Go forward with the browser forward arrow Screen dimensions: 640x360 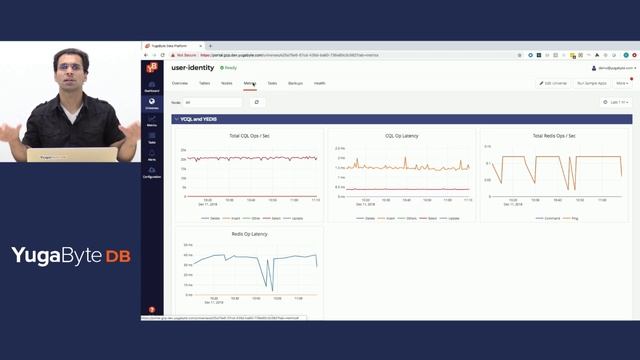[154, 55]
